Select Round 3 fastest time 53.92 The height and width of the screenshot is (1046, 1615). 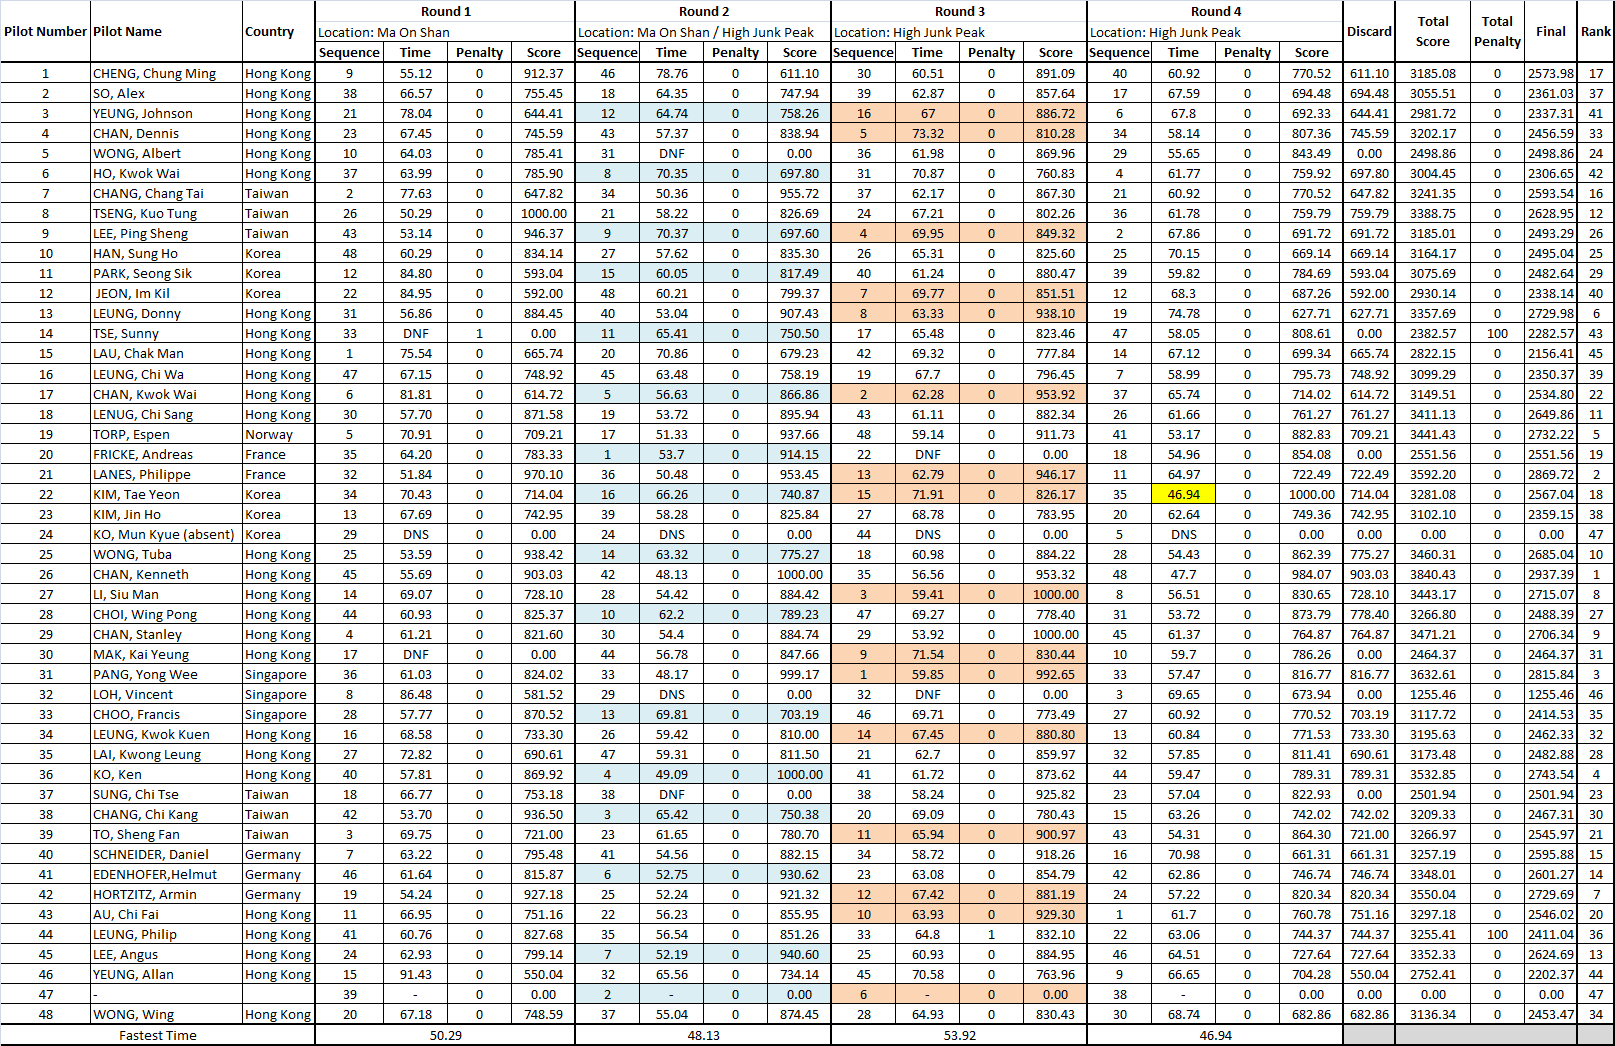[x=959, y=1036]
